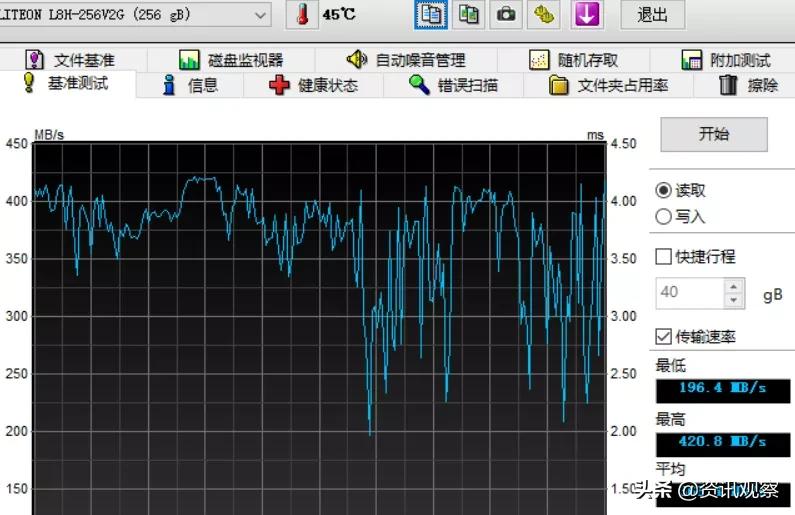
Task: Click the size field showing 40
Action: point(690,292)
